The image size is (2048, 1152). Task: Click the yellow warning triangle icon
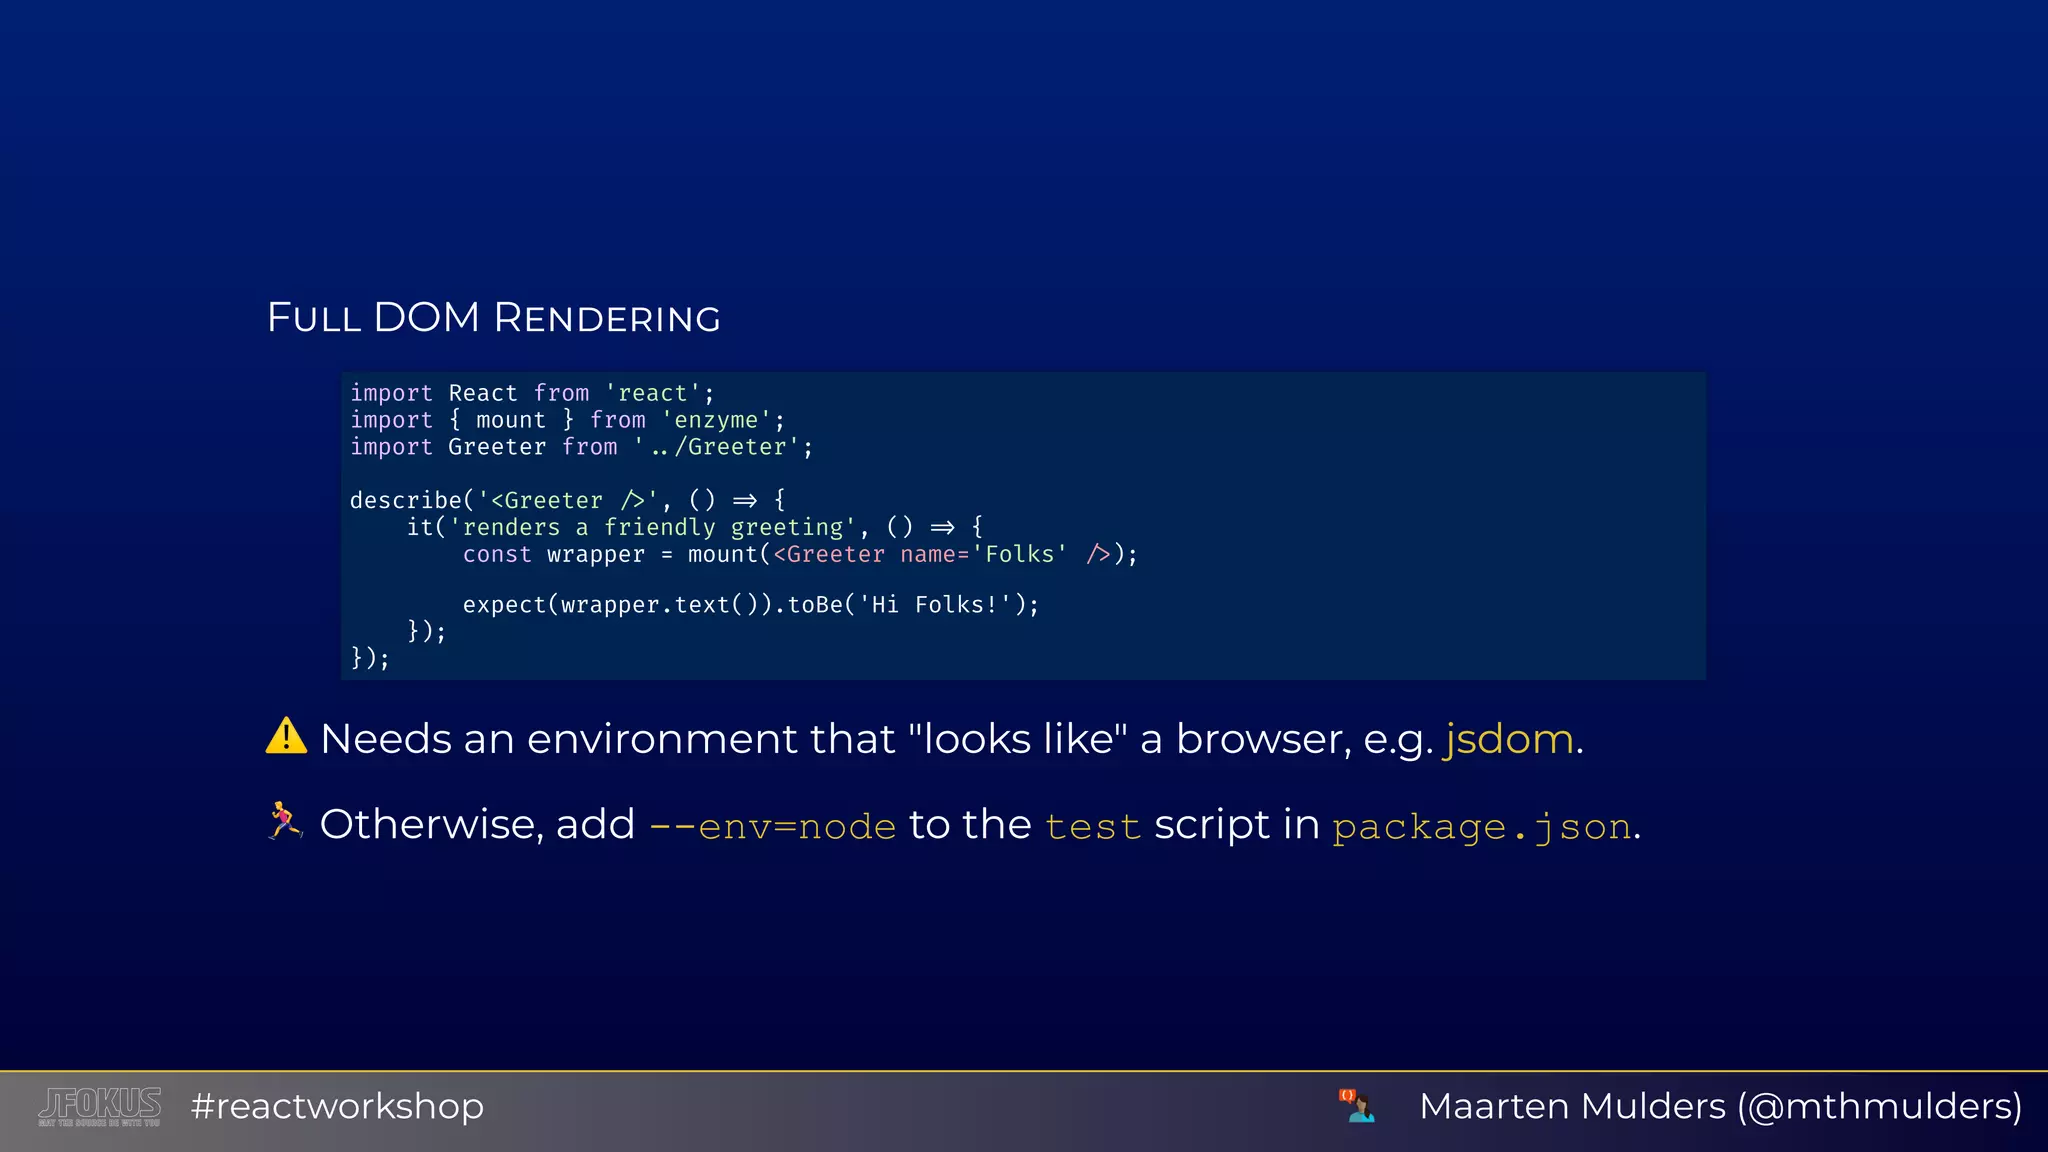(x=286, y=736)
